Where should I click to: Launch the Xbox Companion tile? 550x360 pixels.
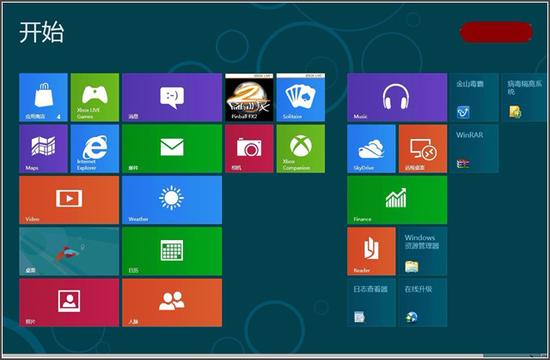[x=301, y=149]
